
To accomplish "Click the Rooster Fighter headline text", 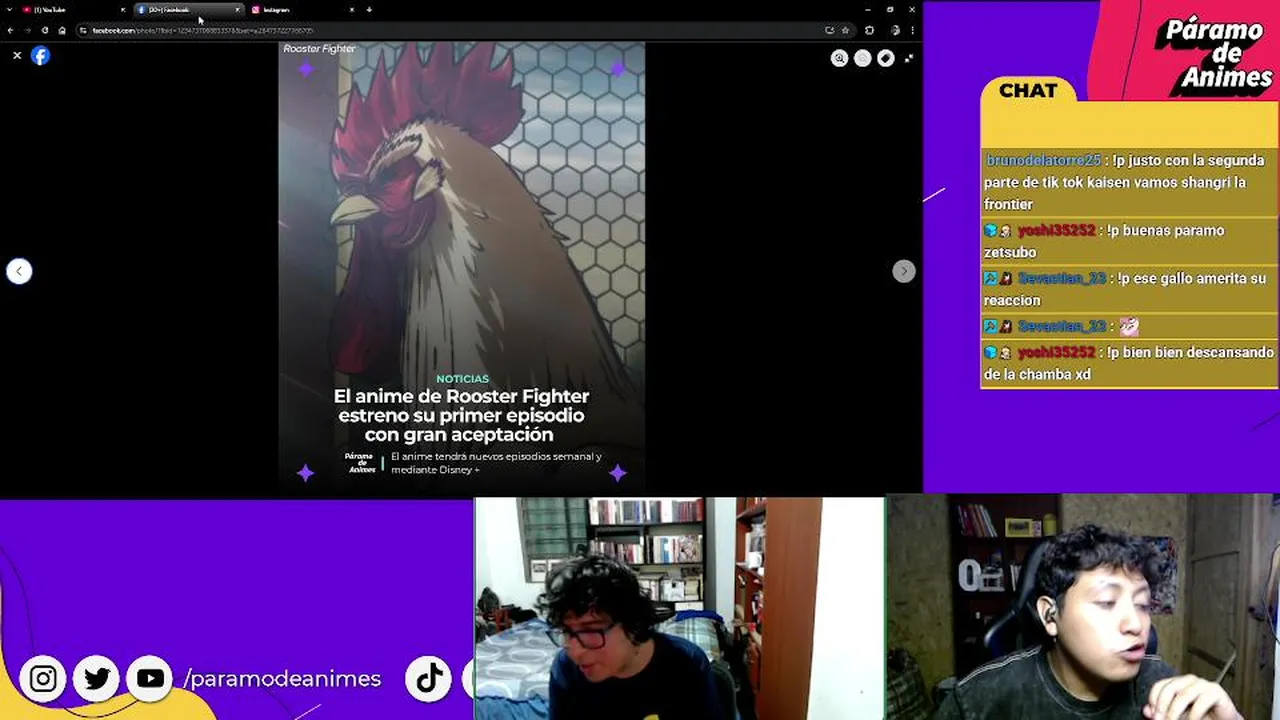I will tap(461, 415).
